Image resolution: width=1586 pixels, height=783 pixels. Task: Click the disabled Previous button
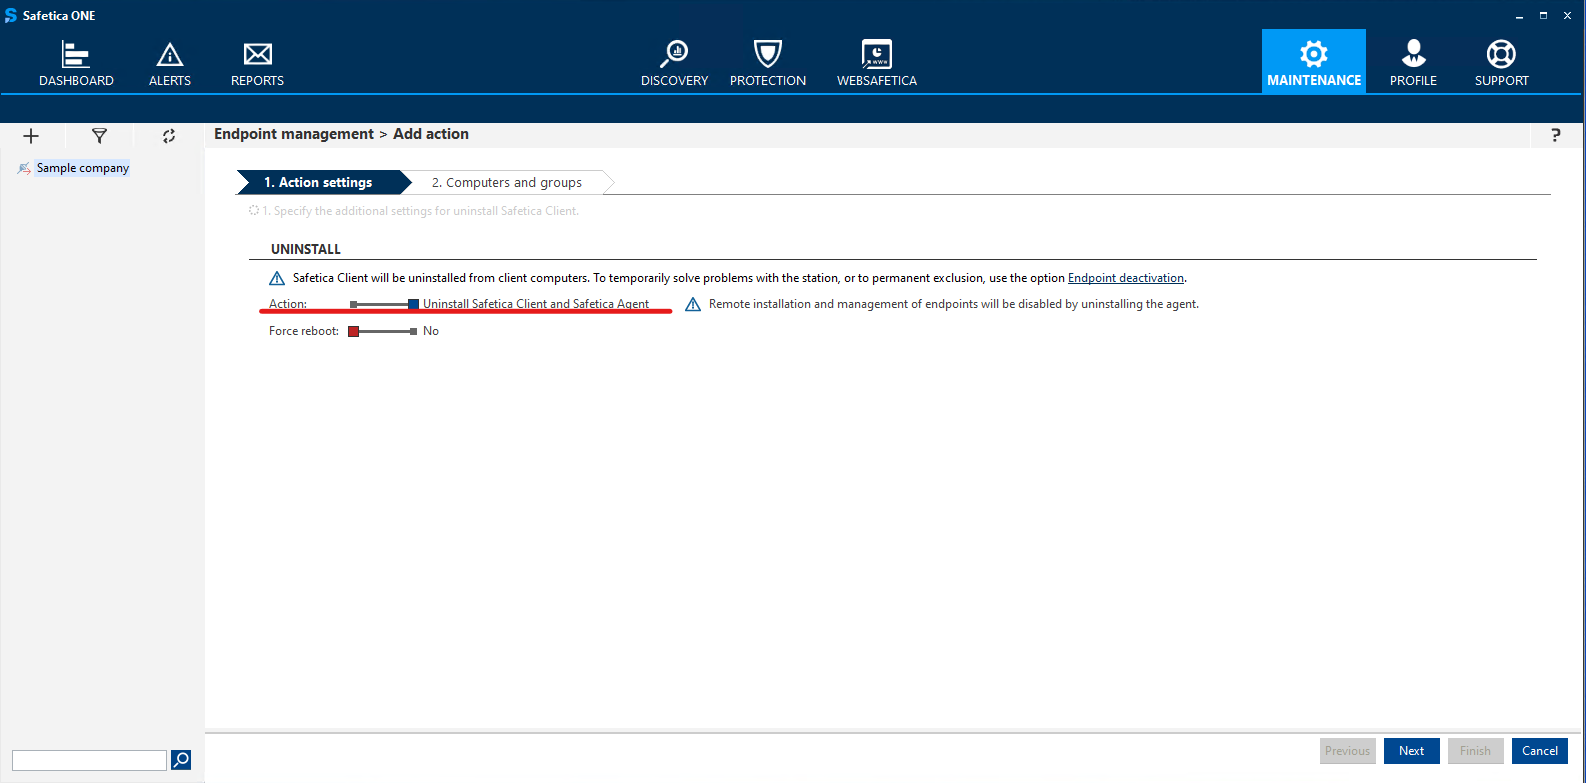coord(1348,751)
